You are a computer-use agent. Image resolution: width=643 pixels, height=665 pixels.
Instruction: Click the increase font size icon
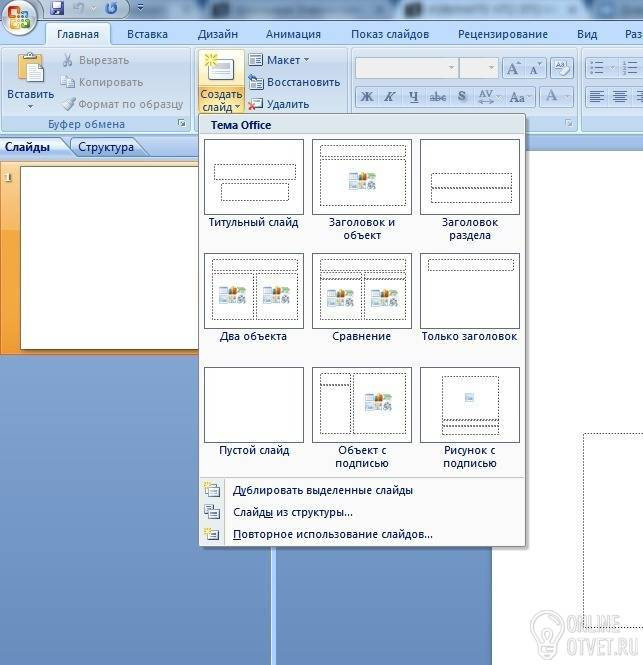(x=513, y=68)
